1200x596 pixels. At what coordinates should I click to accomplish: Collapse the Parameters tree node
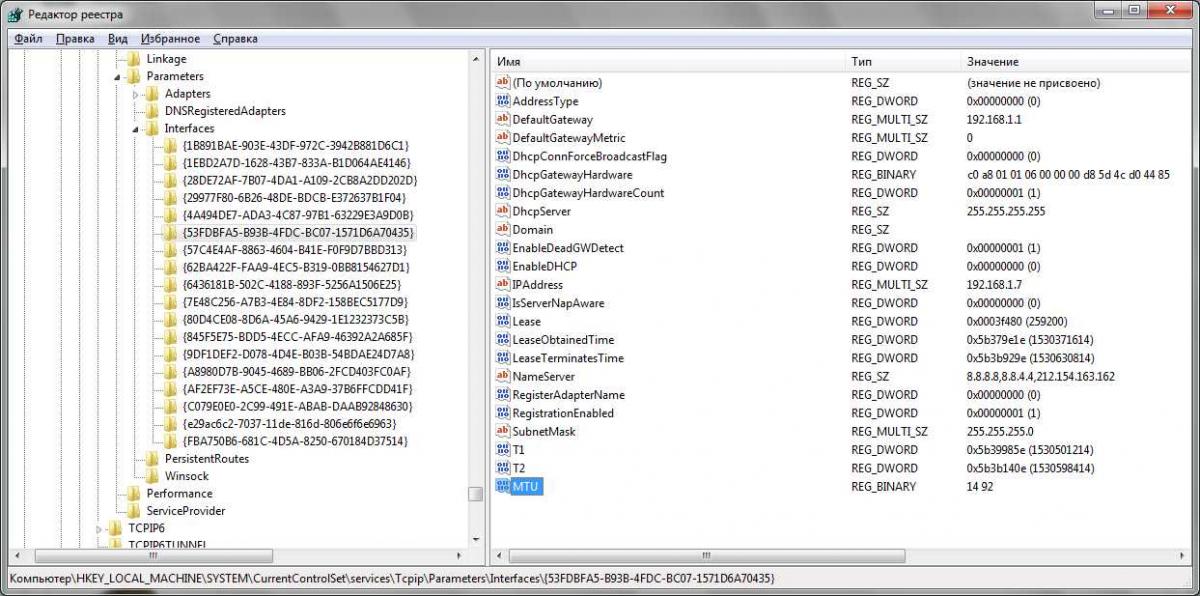tap(117, 77)
